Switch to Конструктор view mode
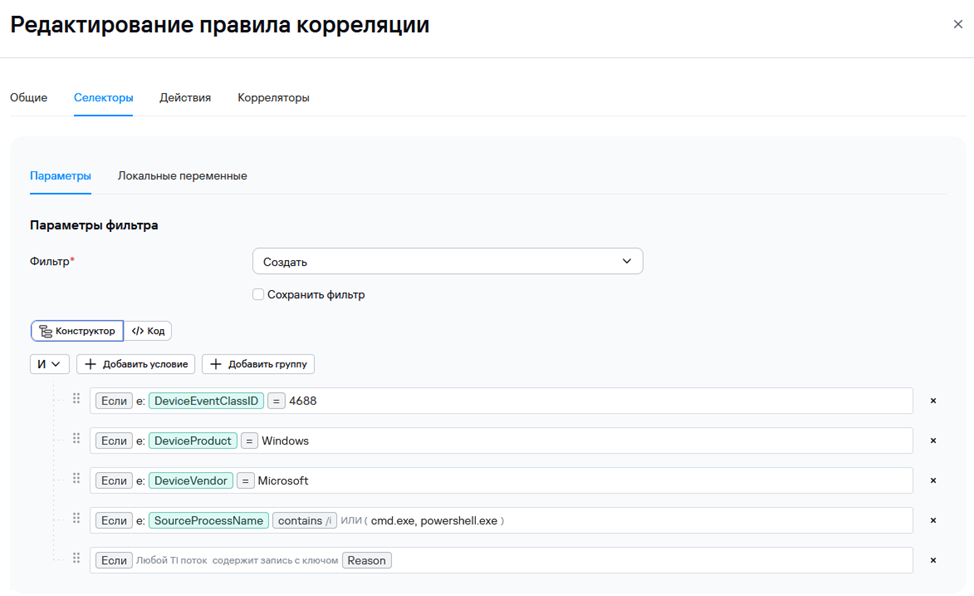 pos(77,331)
